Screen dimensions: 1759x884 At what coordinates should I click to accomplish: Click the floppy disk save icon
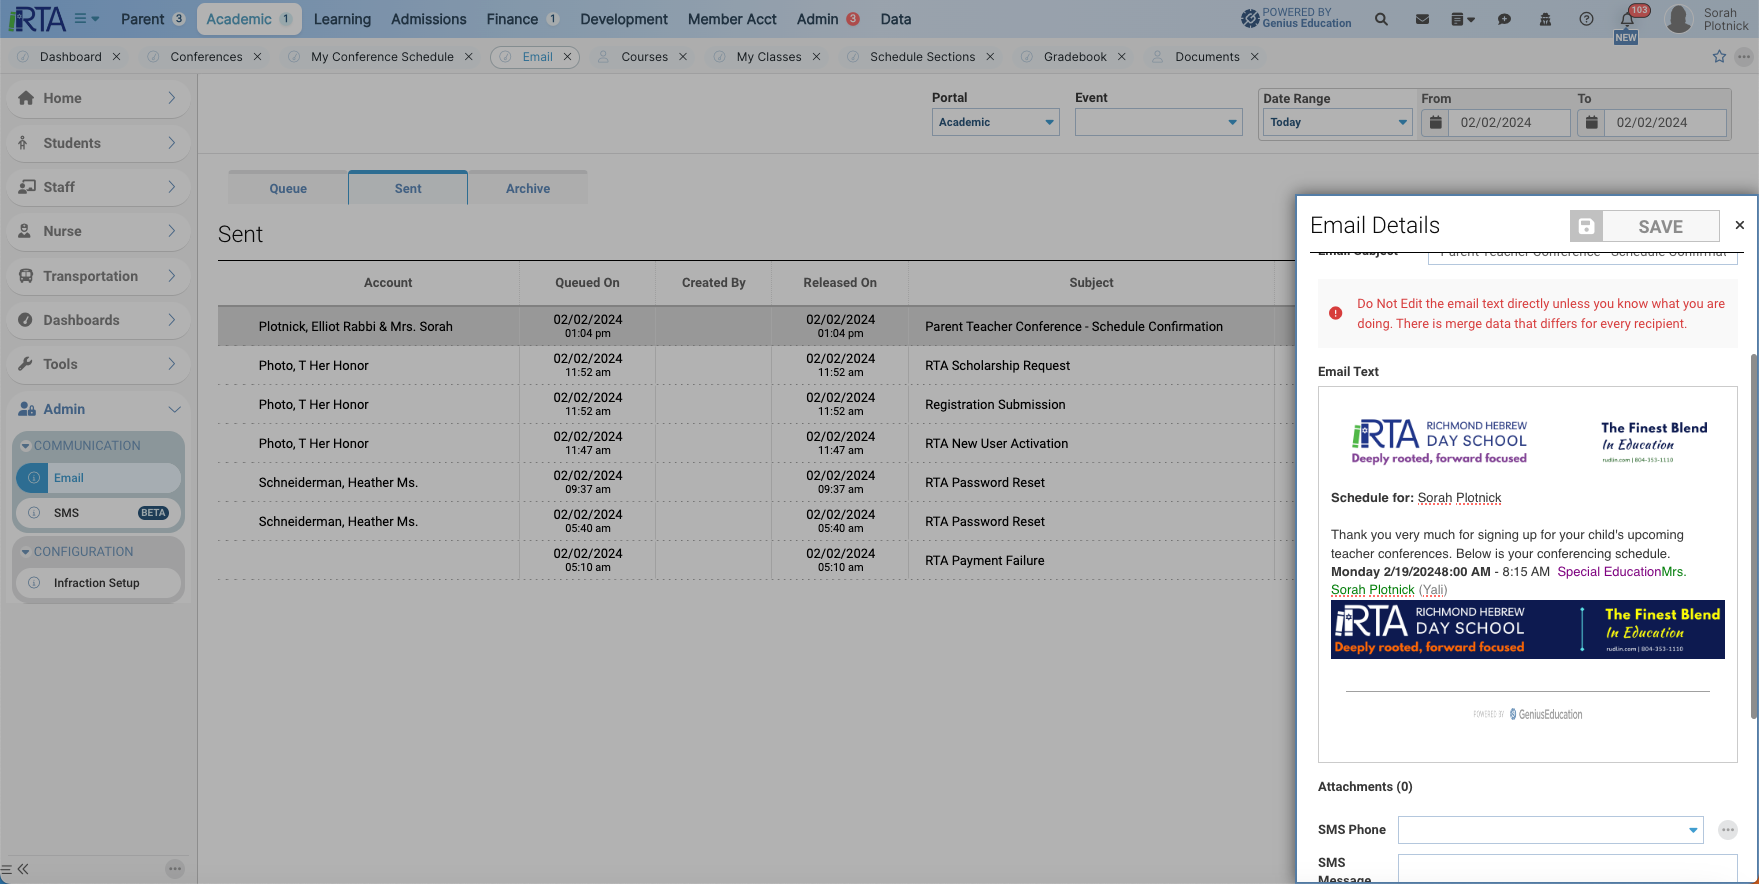1586,226
